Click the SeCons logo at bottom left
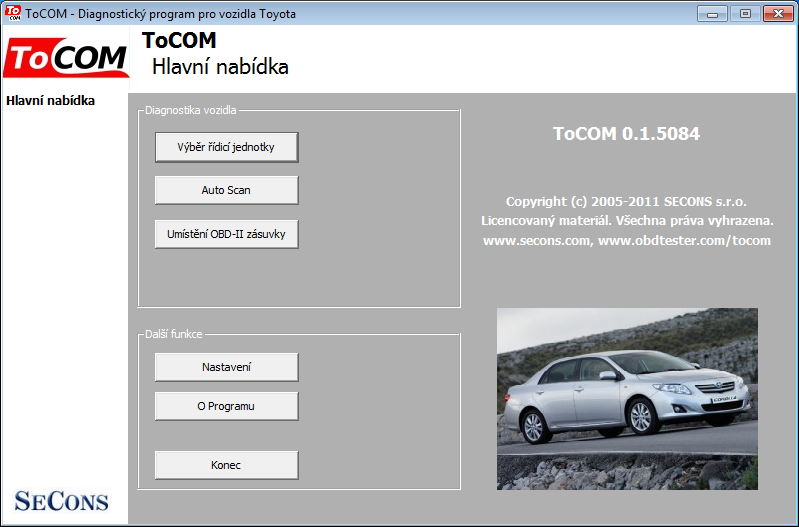 point(62,500)
